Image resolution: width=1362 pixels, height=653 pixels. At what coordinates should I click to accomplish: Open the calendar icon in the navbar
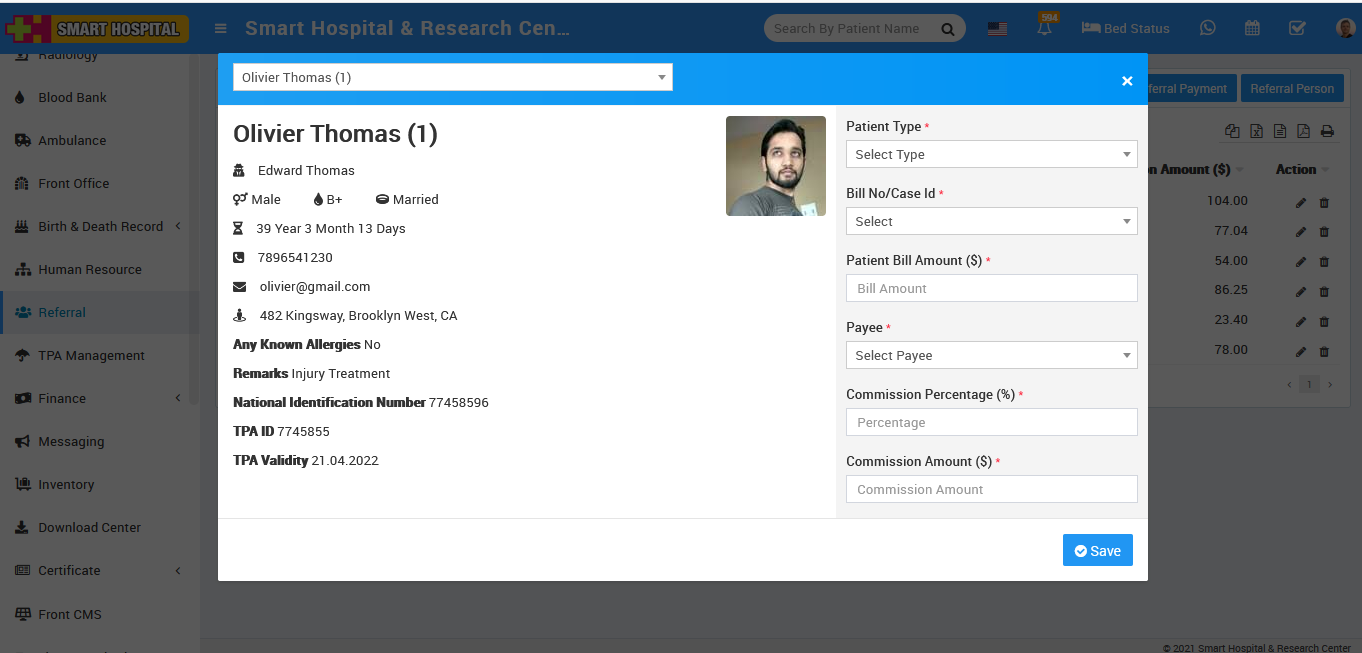click(1252, 28)
